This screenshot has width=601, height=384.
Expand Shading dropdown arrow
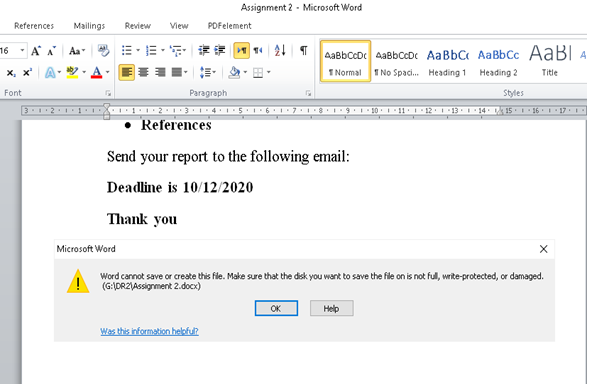click(245, 72)
